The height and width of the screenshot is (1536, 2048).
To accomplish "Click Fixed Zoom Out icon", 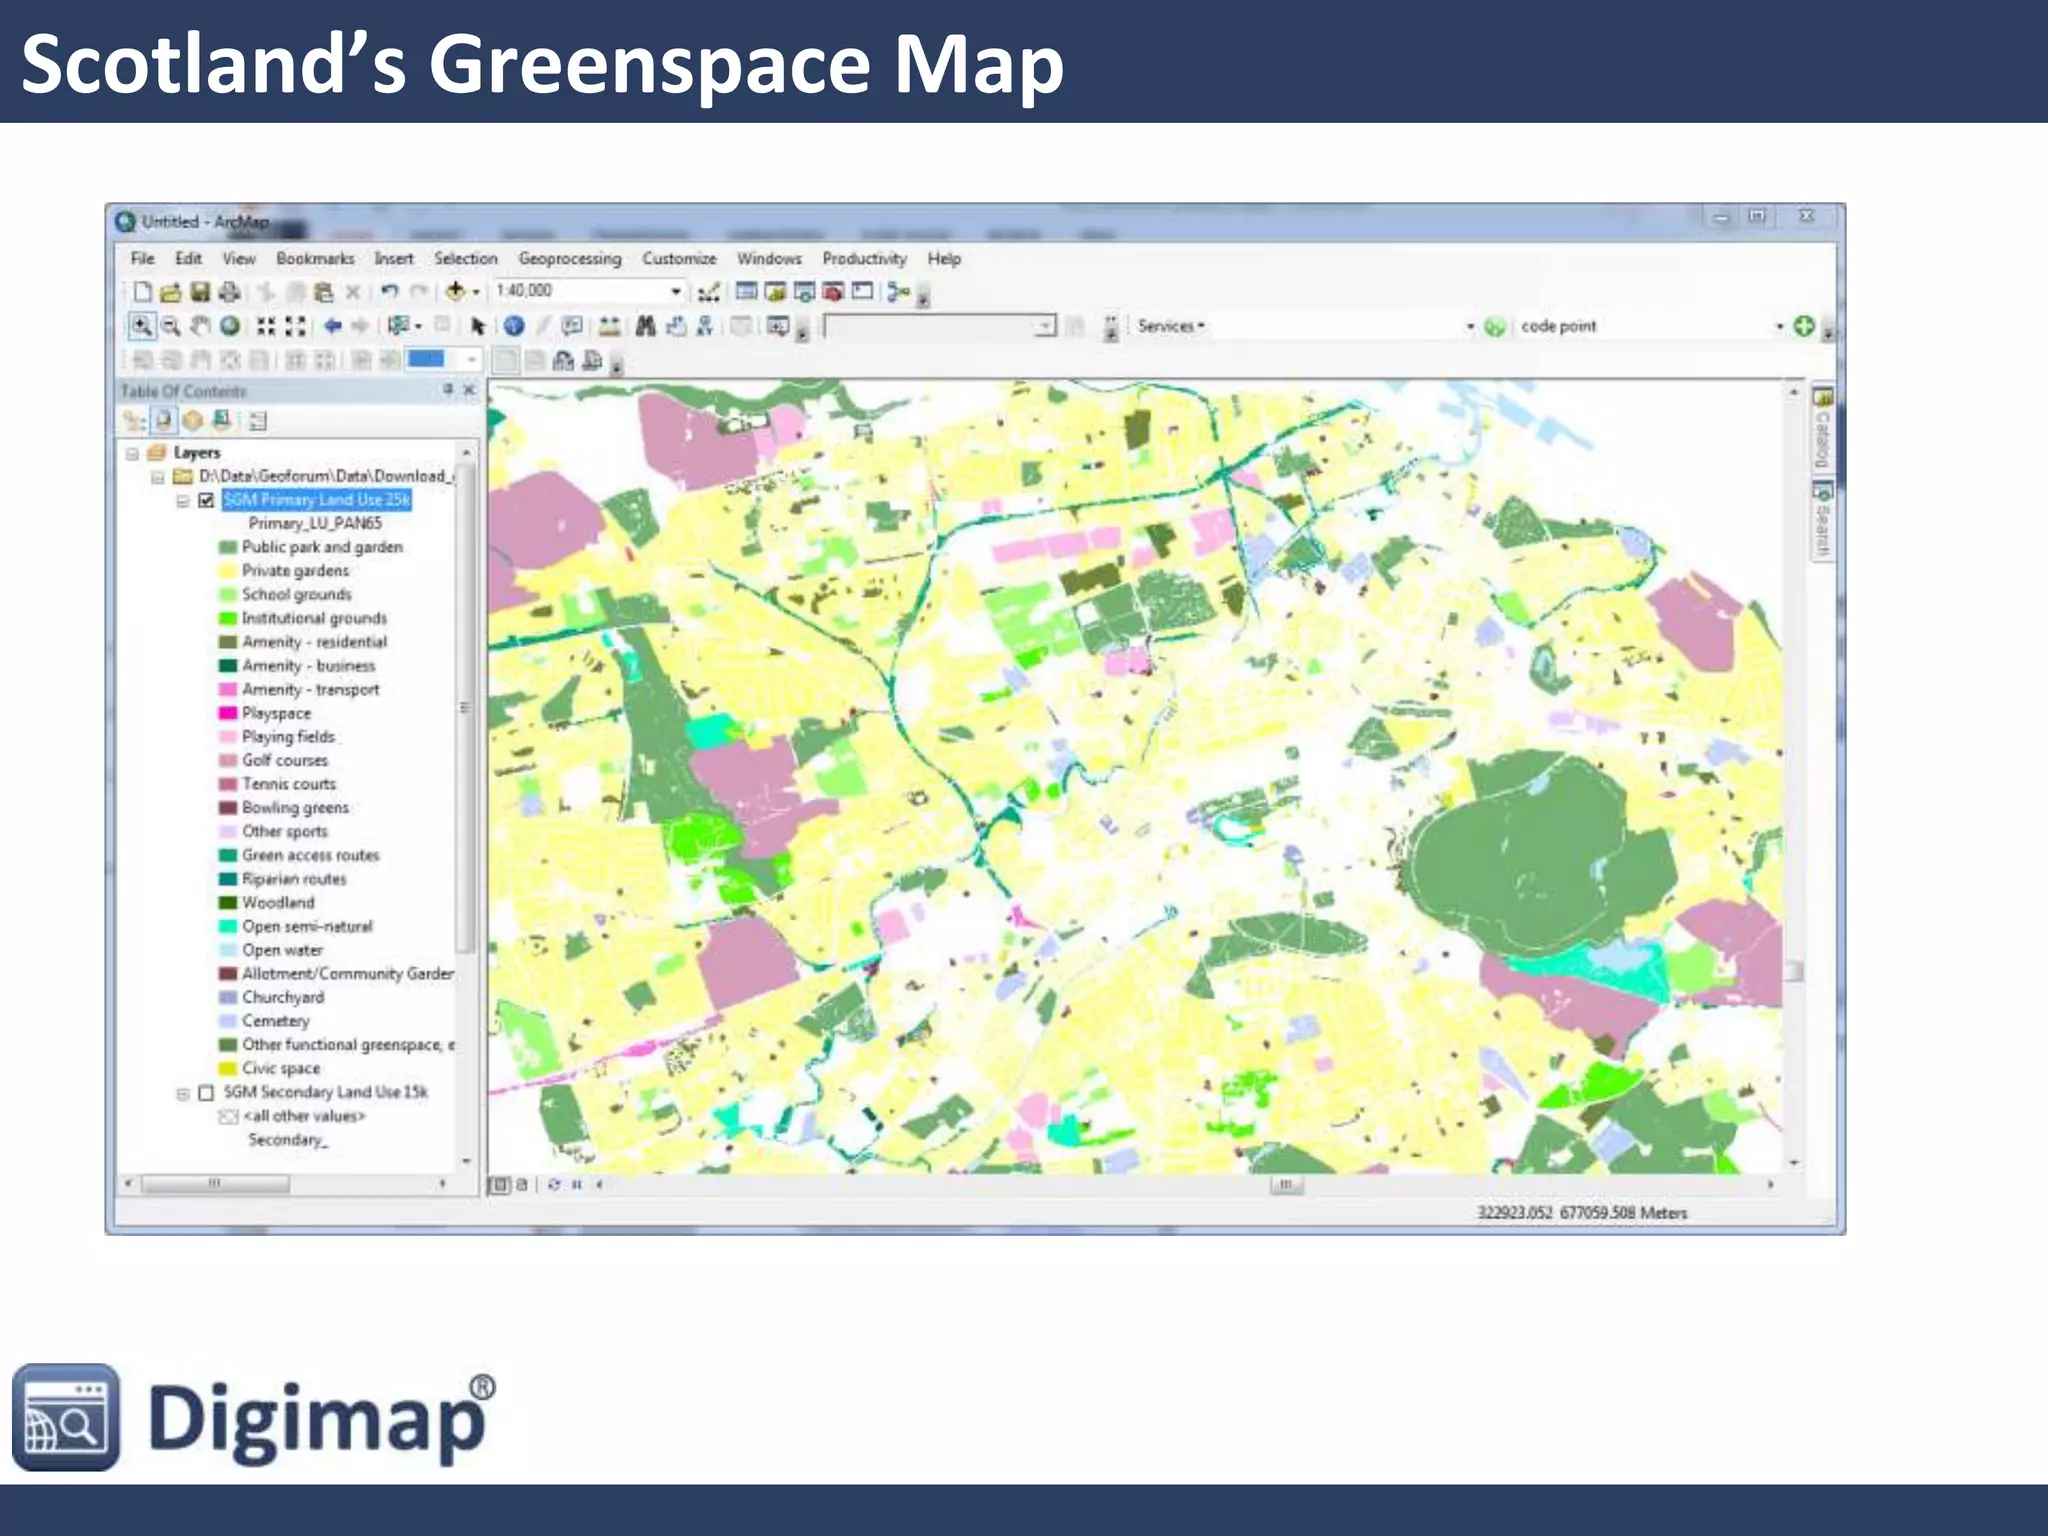I will click(x=295, y=326).
